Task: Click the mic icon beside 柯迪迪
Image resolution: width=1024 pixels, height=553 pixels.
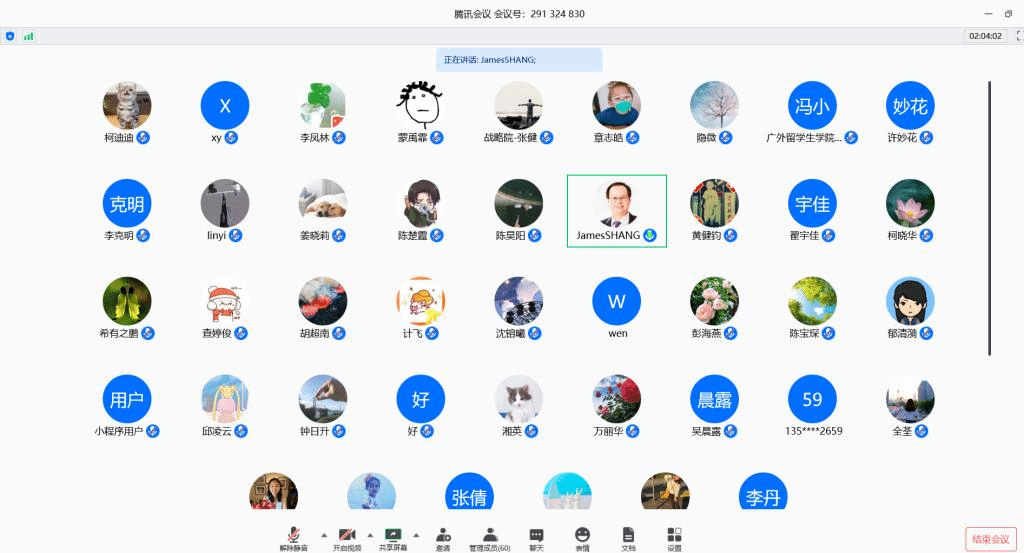Action: tap(143, 137)
